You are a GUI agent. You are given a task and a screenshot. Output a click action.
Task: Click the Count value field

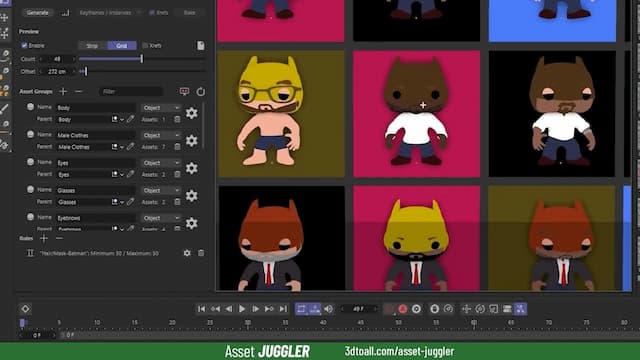coord(57,59)
